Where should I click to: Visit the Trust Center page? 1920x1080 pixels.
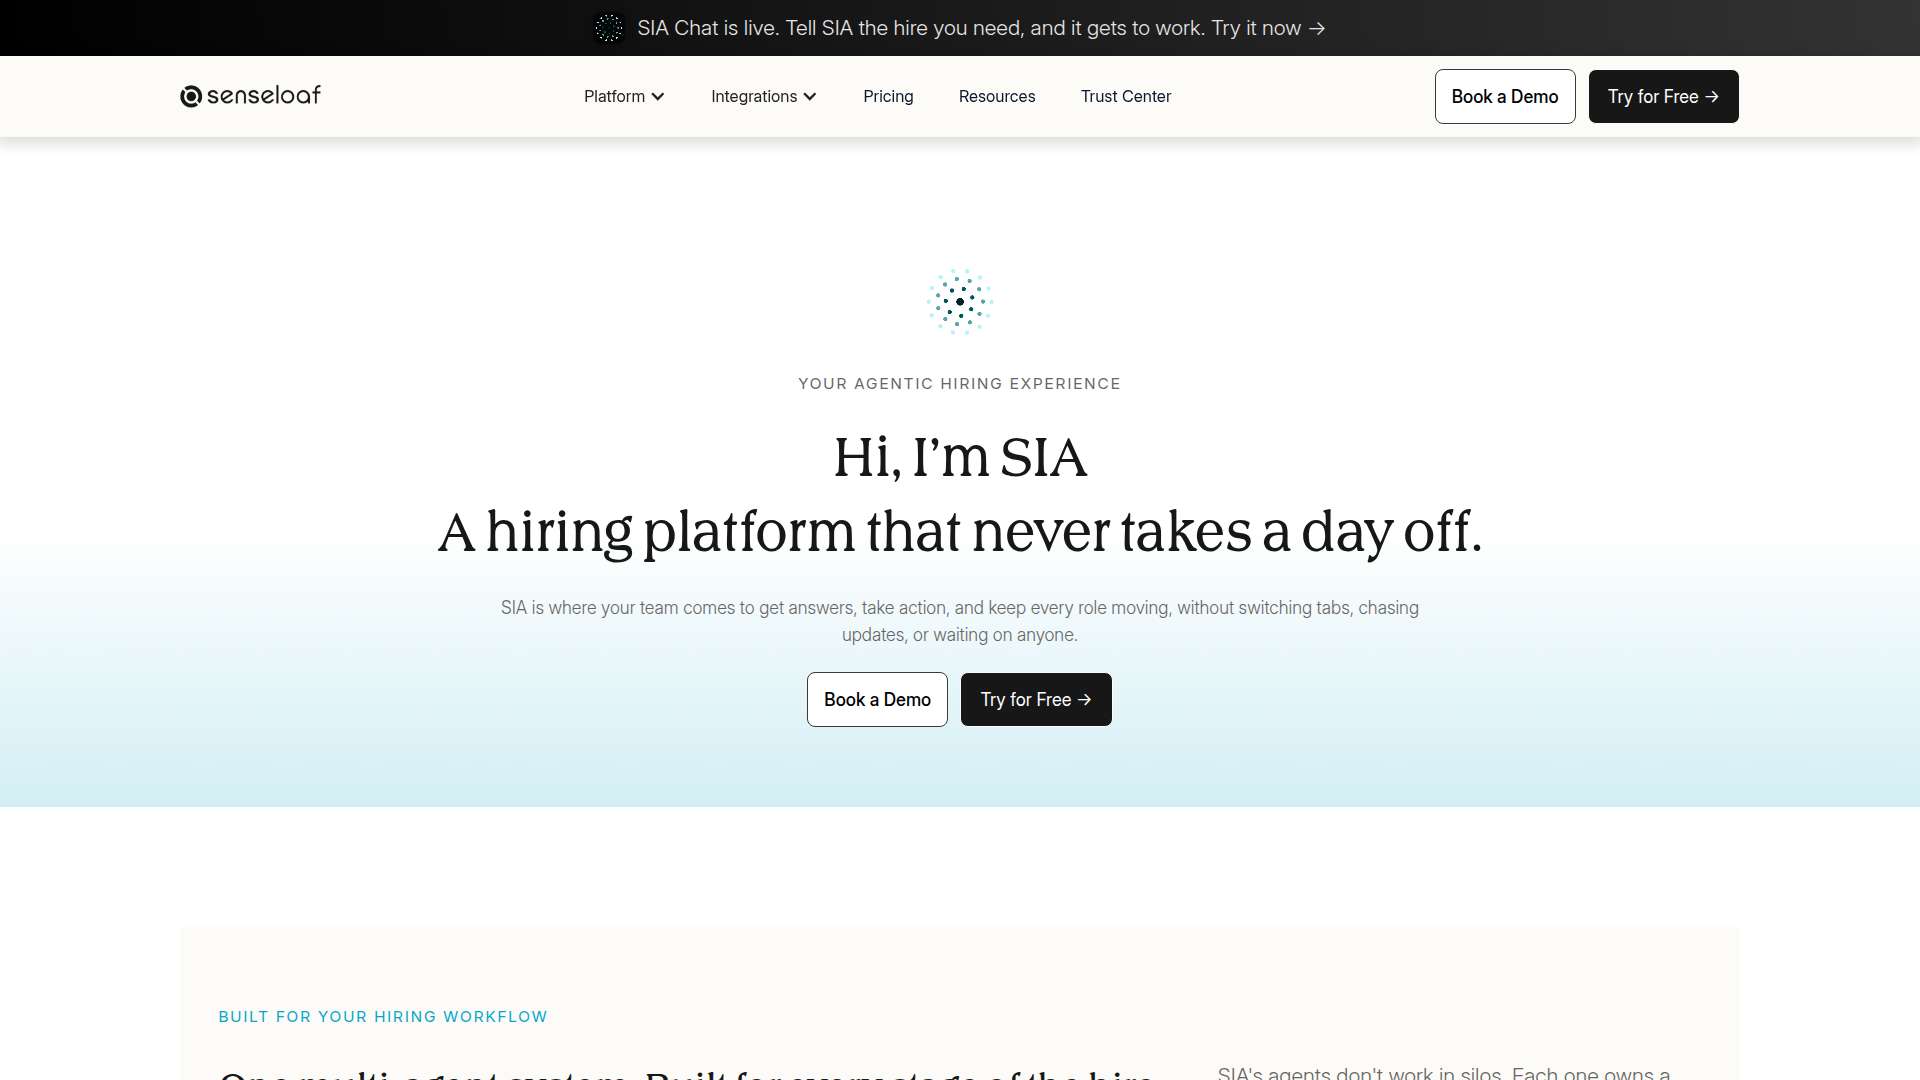coord(1126,96)
